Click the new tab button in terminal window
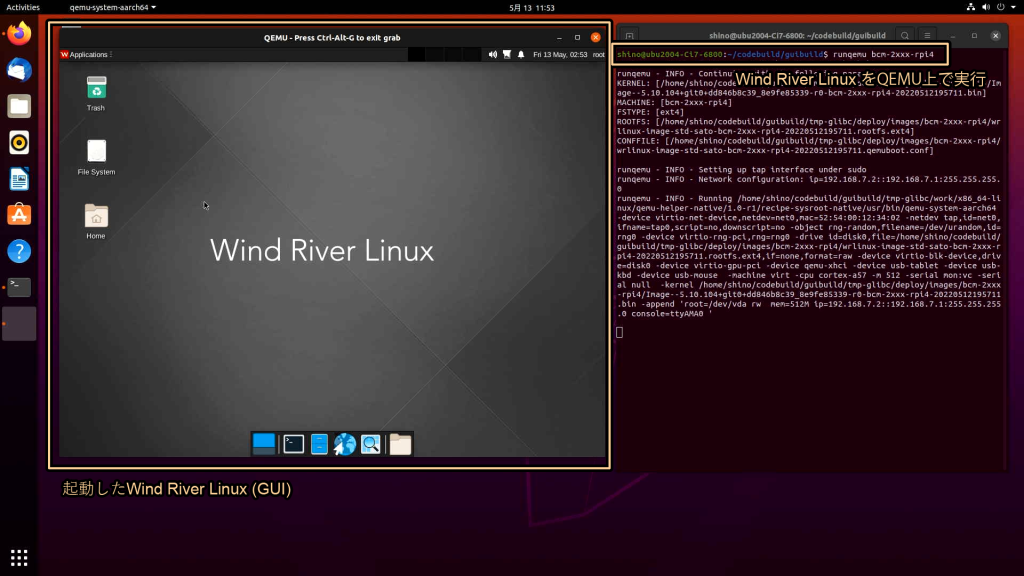This screenshot has width=1024, height=576. click(630, 35)
